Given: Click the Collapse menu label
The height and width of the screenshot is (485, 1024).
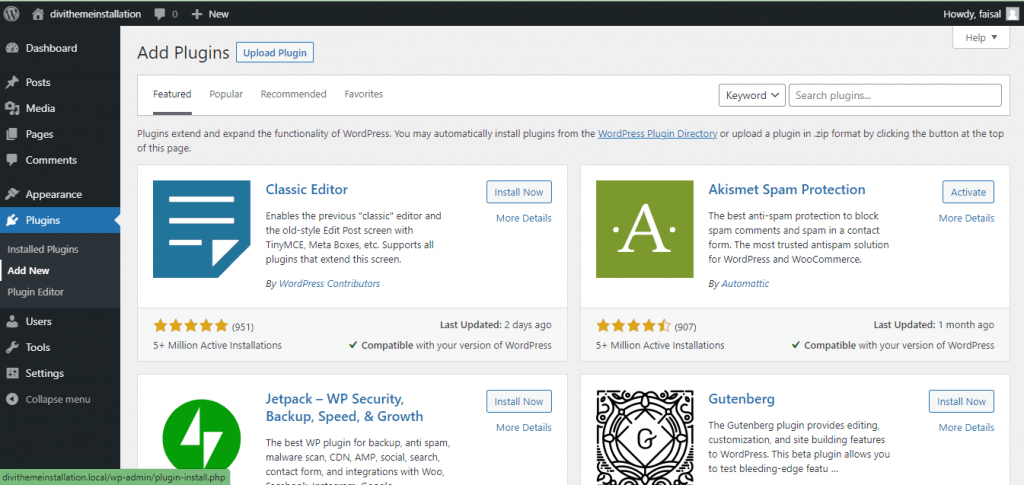Looking at the screenshot, I should pos(58,399).
